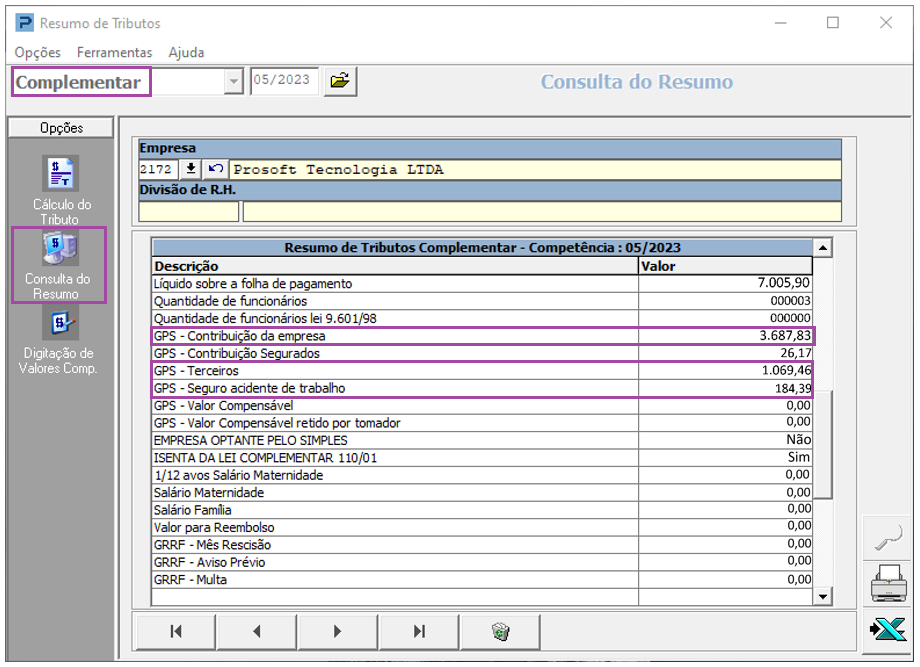Click the value 000003

pyautogui.click(x=790, y=301)
